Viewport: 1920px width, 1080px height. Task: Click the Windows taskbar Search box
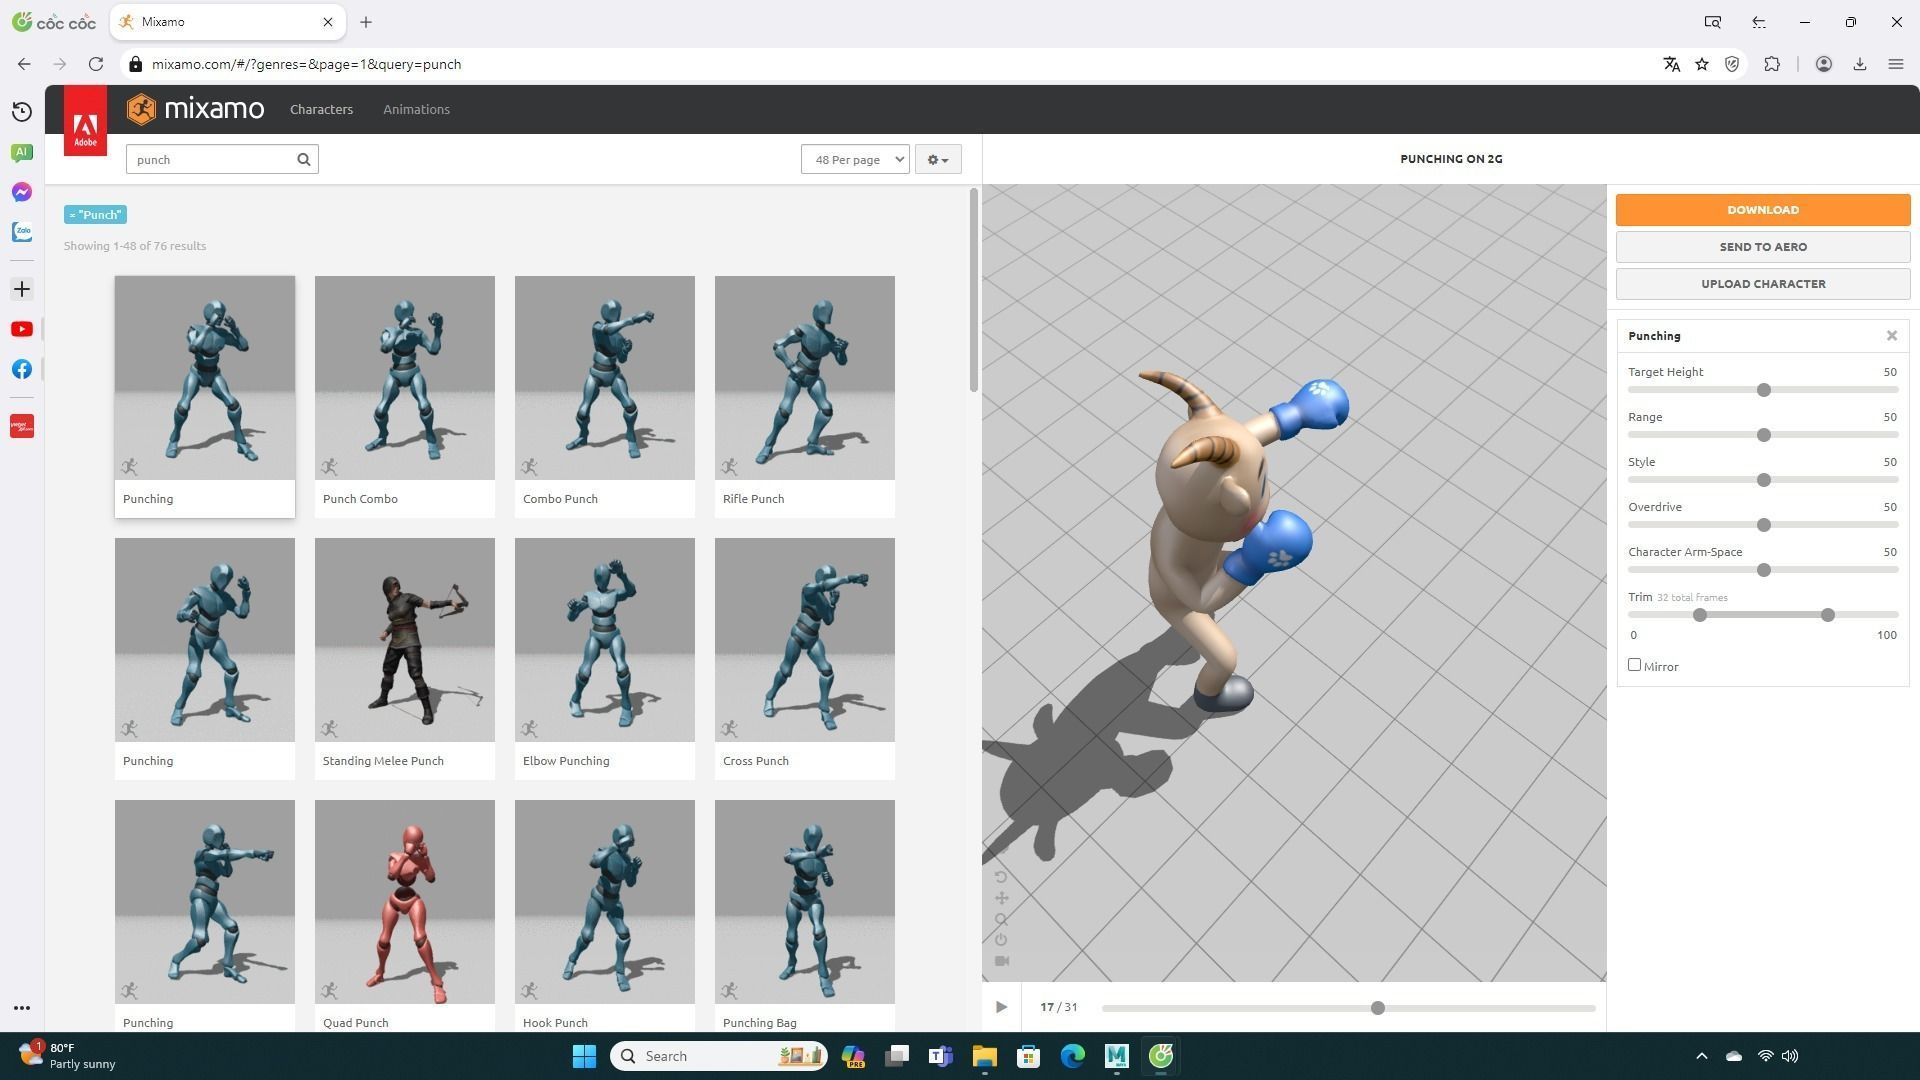coord(719,1056)
